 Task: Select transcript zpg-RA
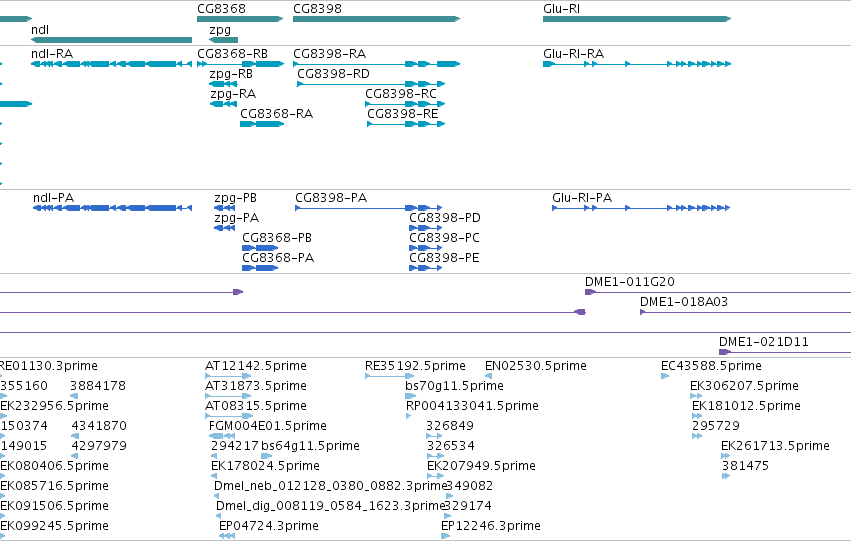click(x=233, y=94)
